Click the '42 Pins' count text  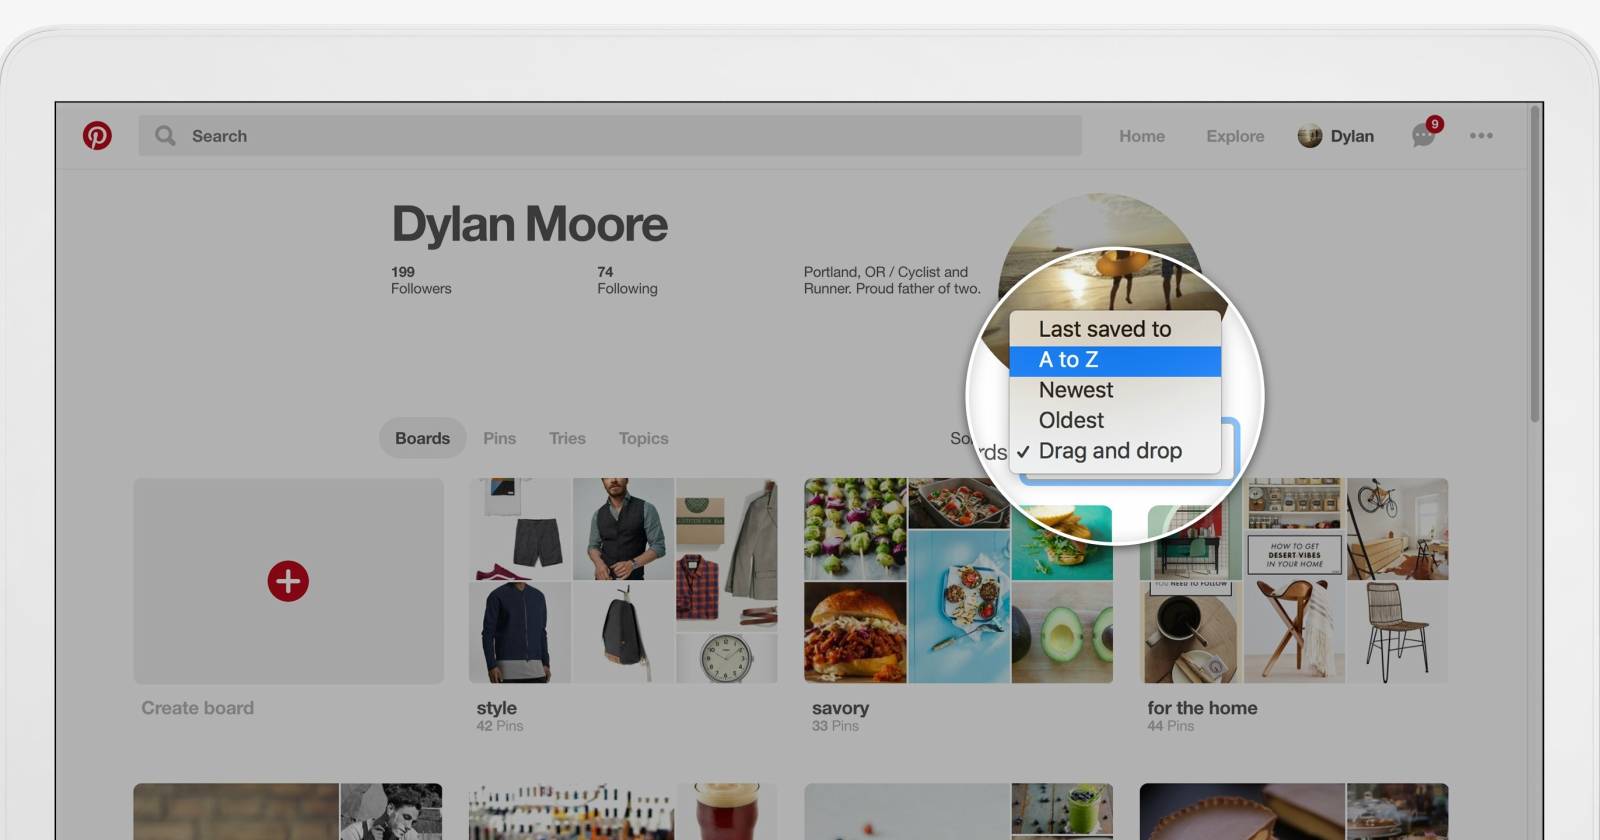(x=499, y=726)
